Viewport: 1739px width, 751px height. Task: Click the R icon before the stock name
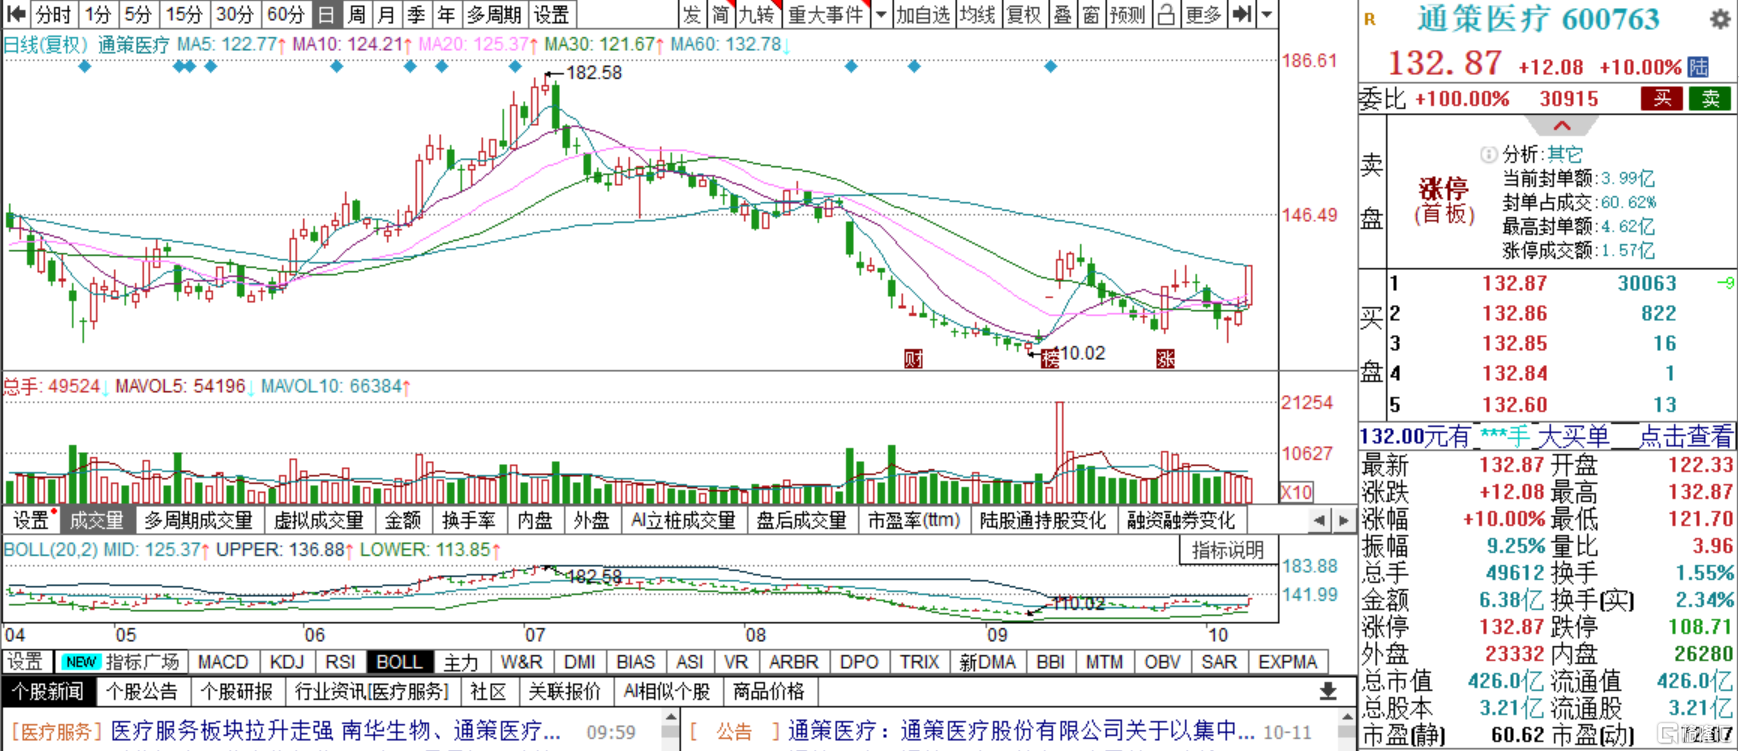coord(1370,20)
